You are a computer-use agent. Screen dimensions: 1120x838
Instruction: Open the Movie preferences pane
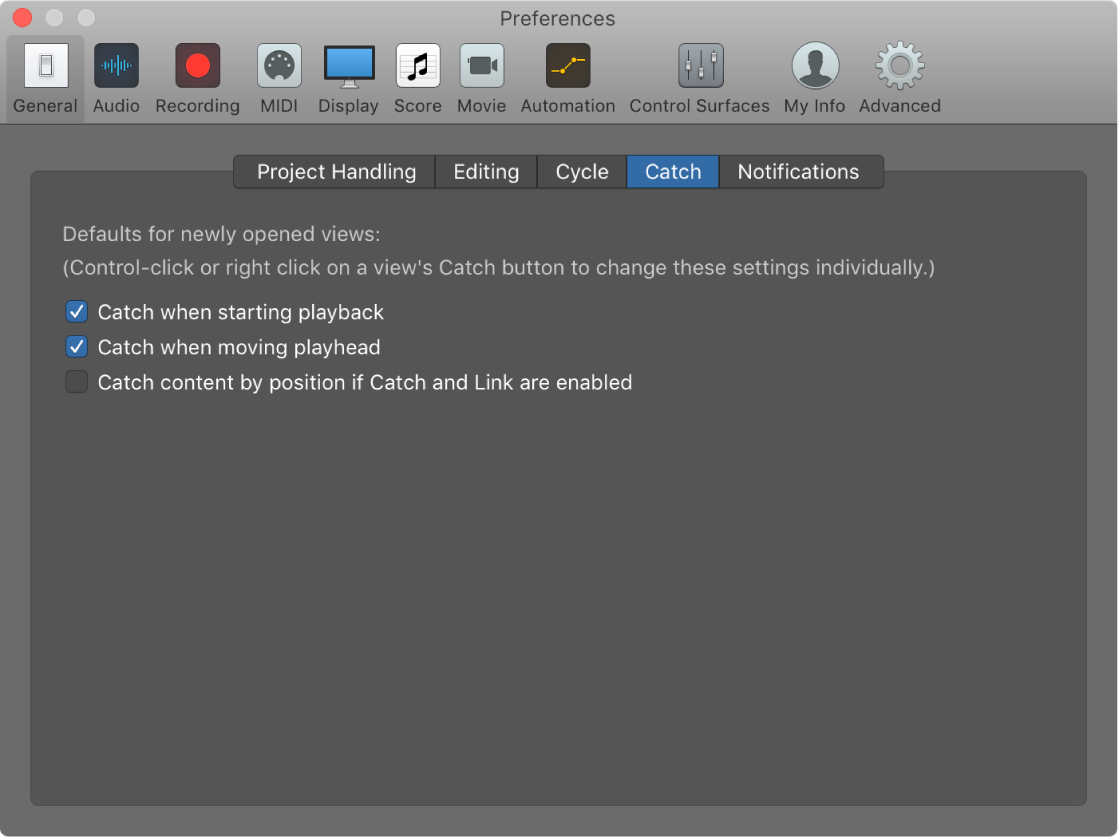pos(481,79)
